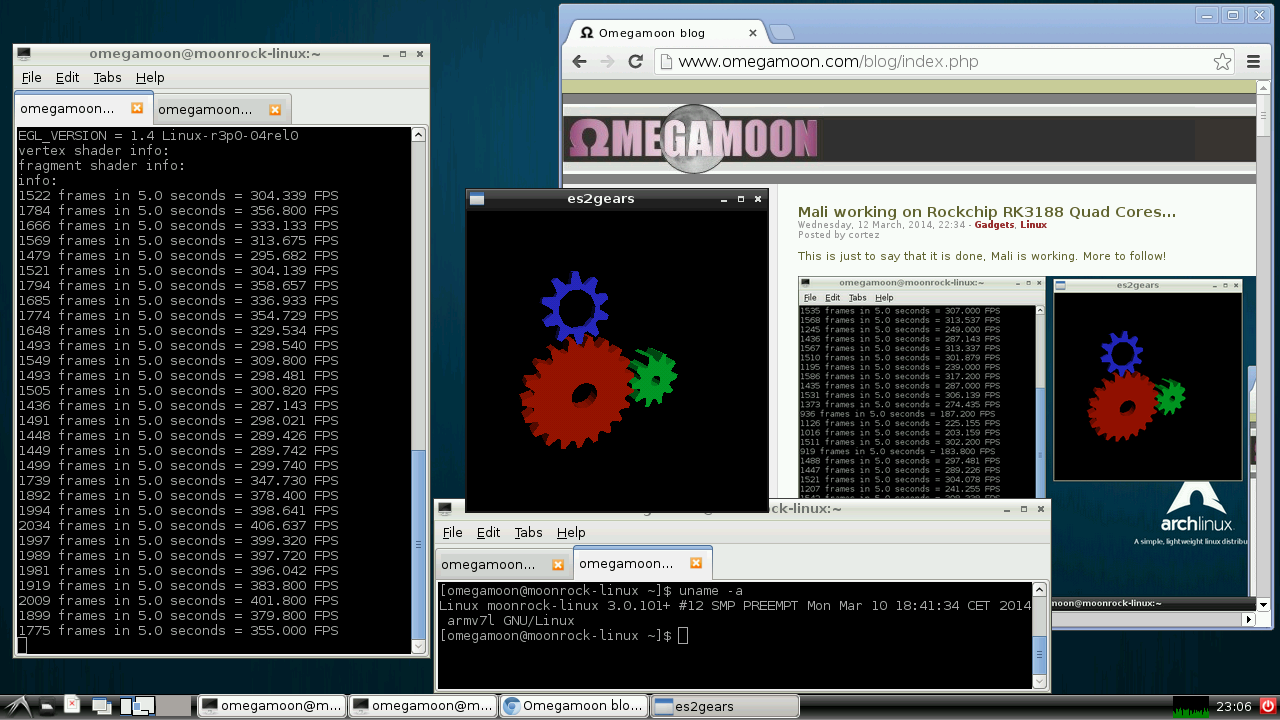Click the red gear in es2gears window
Viewport: 1280px width, 720px height.
[577, 391]
